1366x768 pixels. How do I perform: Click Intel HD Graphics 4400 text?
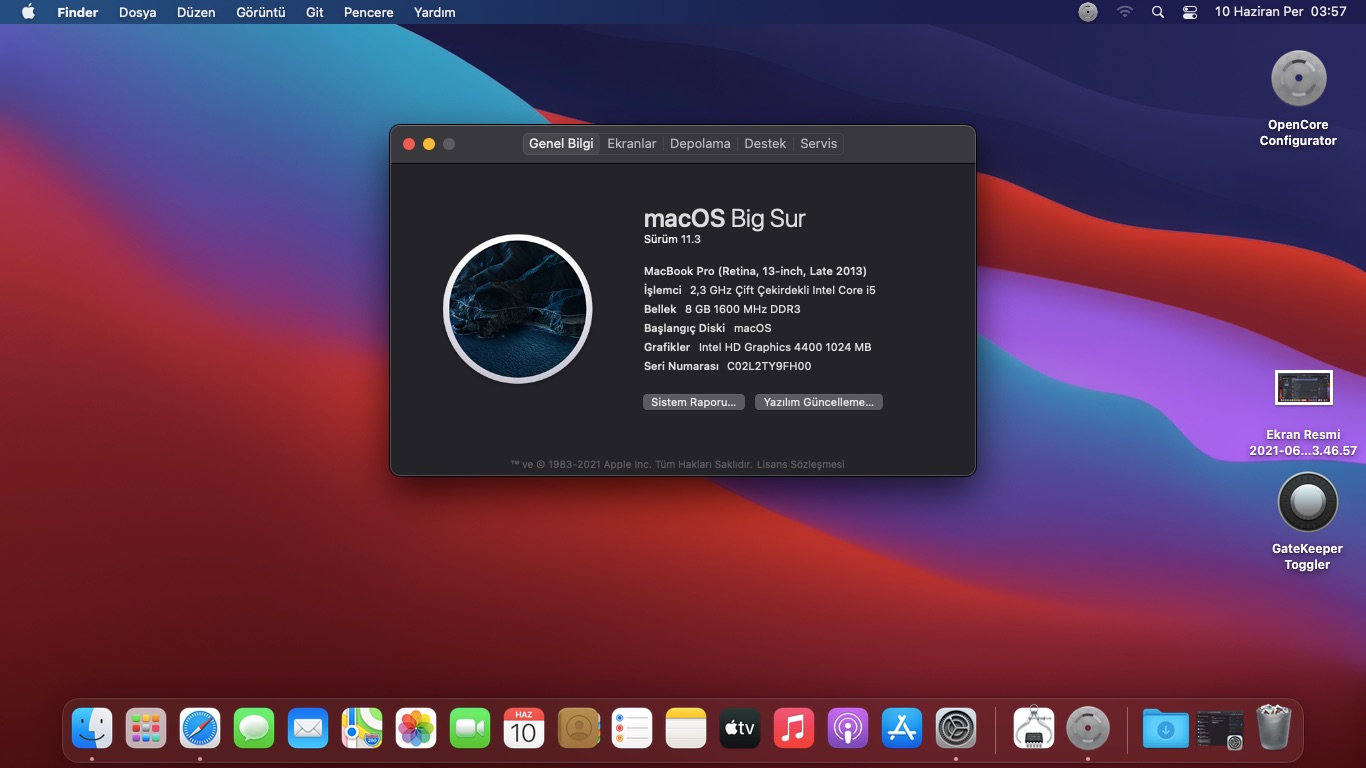click(785, 347)
